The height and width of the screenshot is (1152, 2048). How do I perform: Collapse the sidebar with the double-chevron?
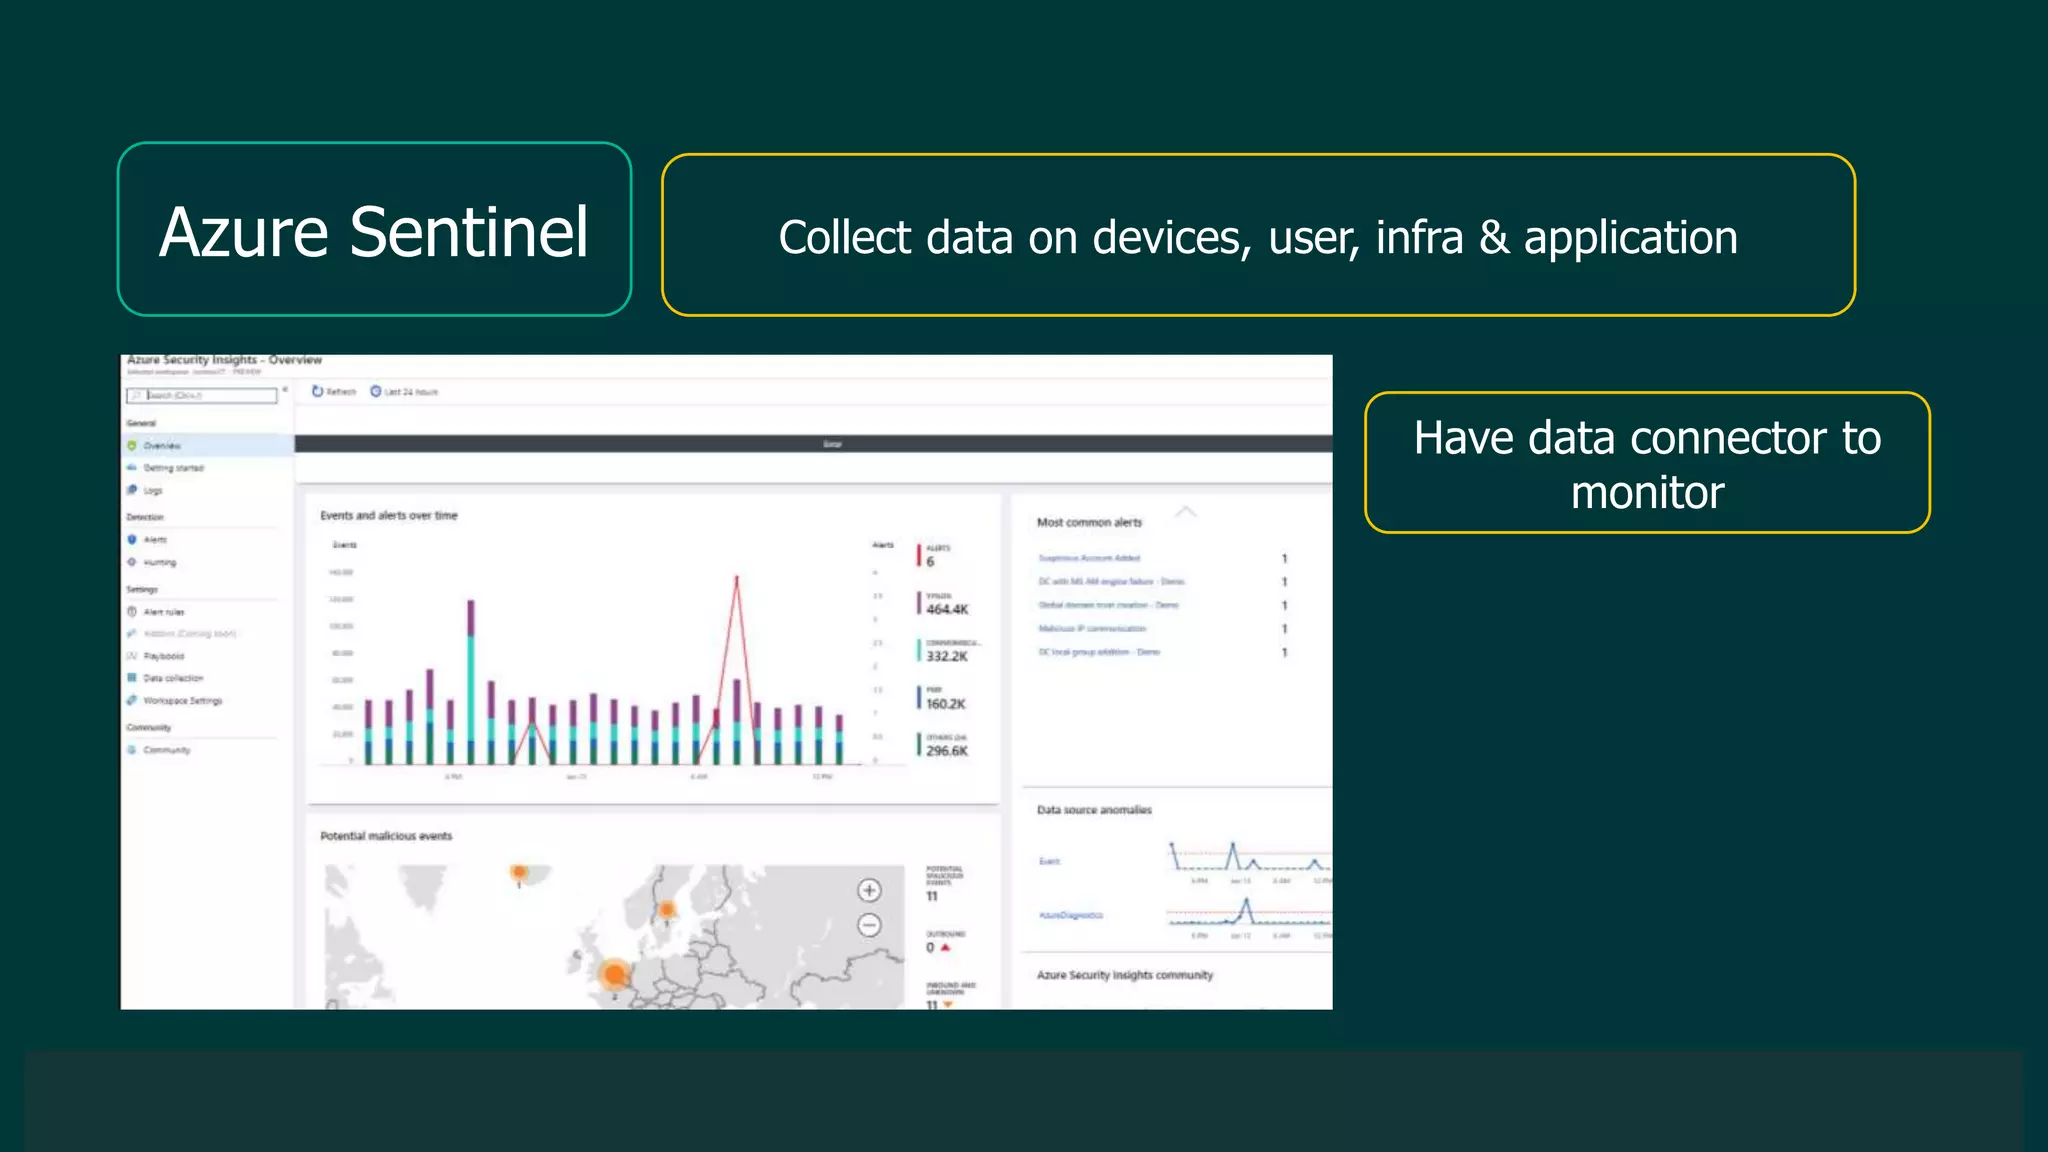(x=285, y=390)
